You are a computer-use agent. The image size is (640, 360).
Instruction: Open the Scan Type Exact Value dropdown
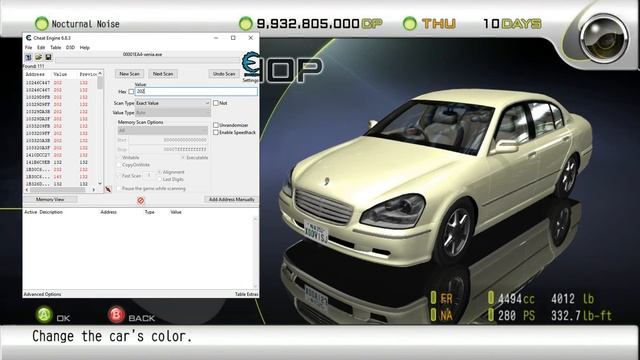[x=173, y=103]
